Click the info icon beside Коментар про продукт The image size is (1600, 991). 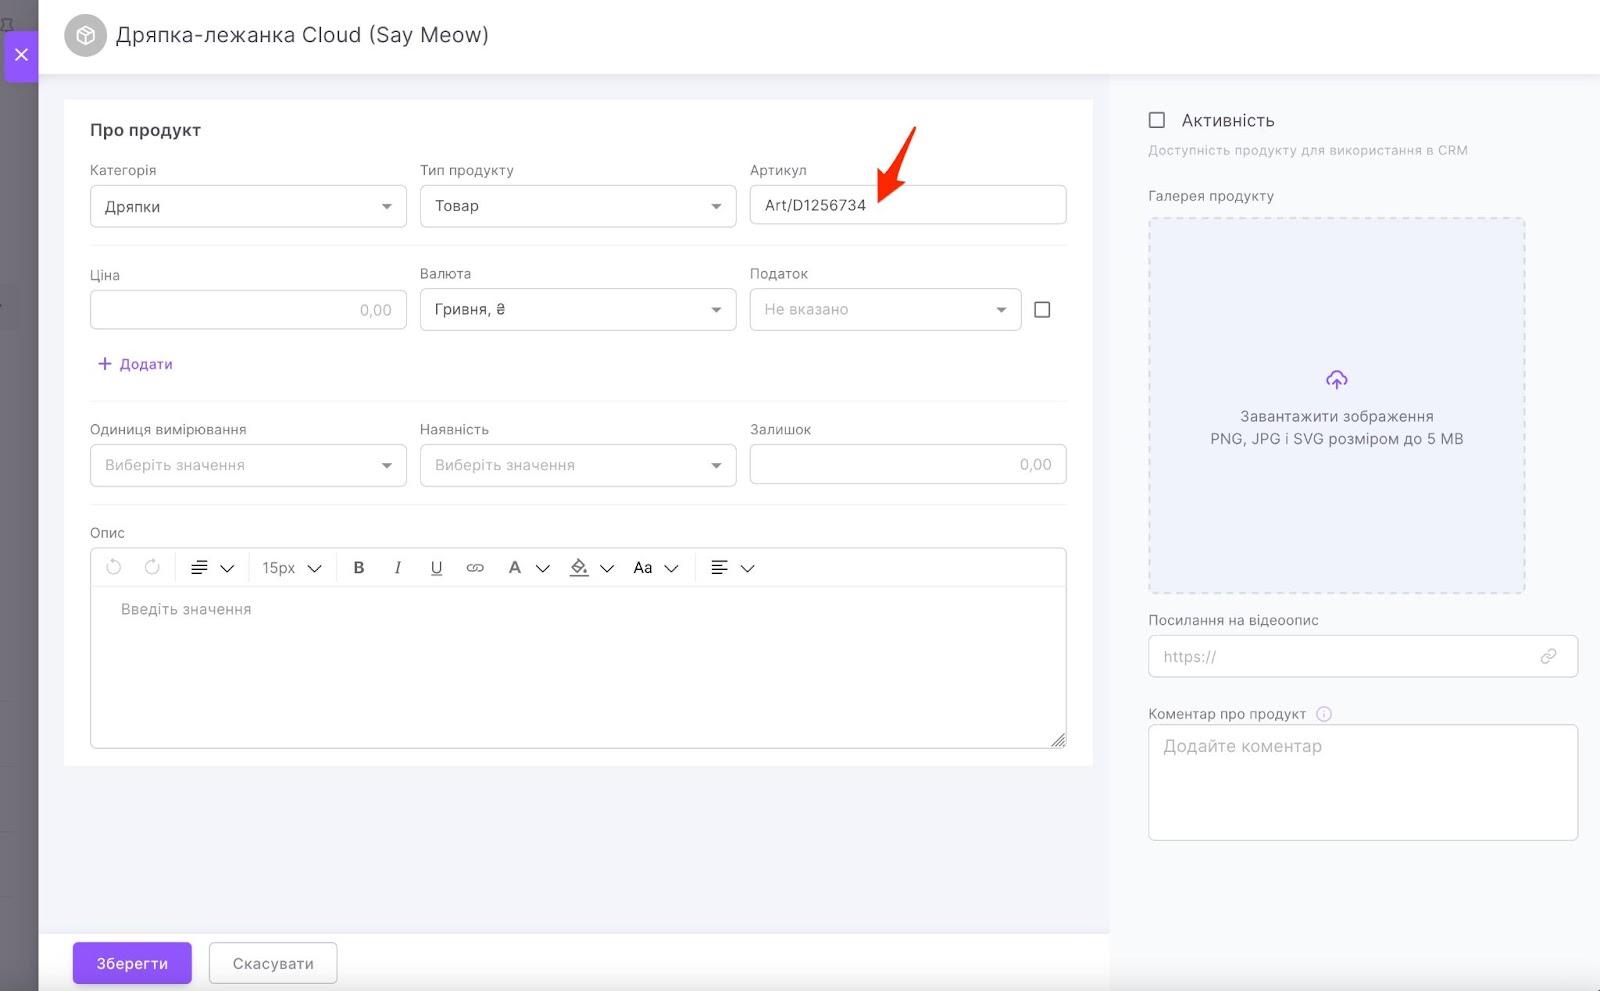pos(1324,714)
